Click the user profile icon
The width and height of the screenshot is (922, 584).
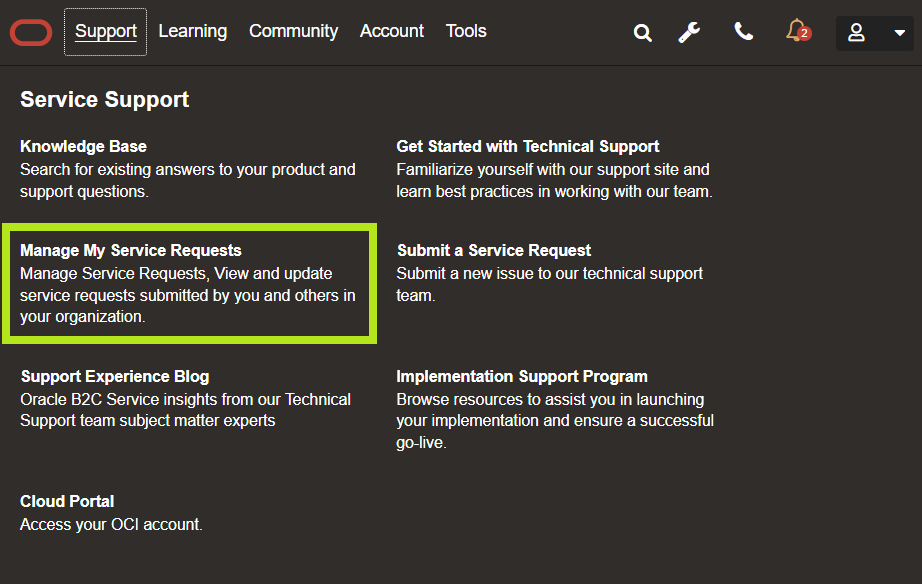(x=856, y=33)
